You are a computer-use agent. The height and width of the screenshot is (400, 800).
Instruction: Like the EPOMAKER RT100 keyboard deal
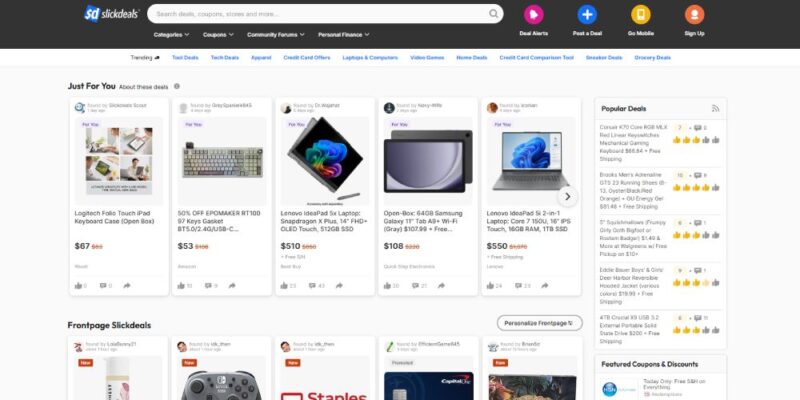pyautogui.click(x=181, y=286)
